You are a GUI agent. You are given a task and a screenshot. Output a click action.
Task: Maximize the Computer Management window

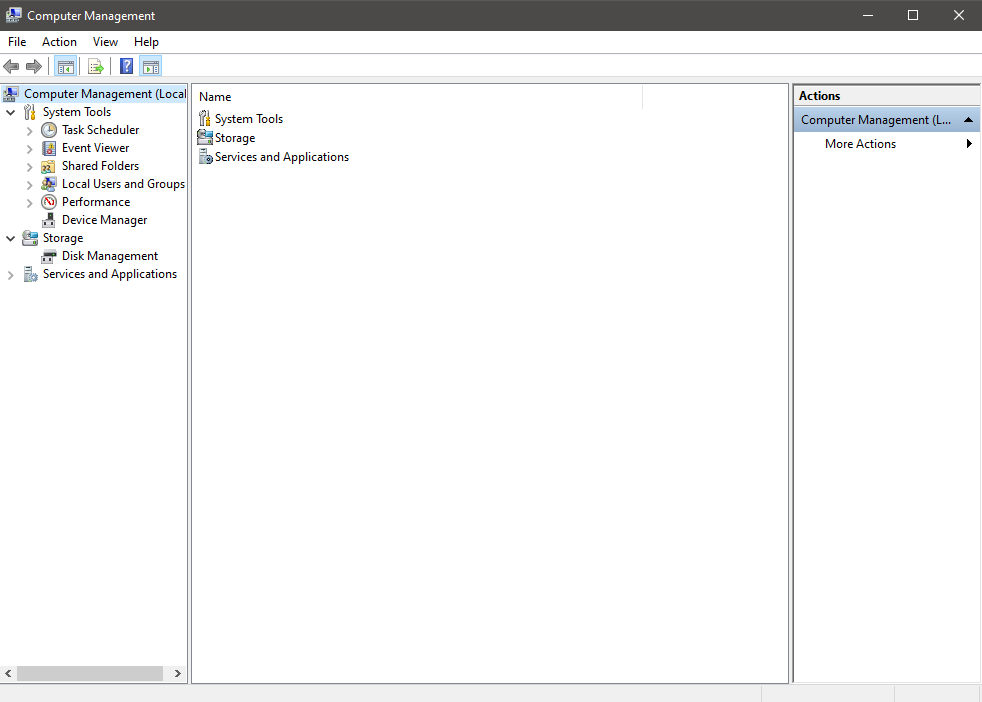(x=913, y=15)
